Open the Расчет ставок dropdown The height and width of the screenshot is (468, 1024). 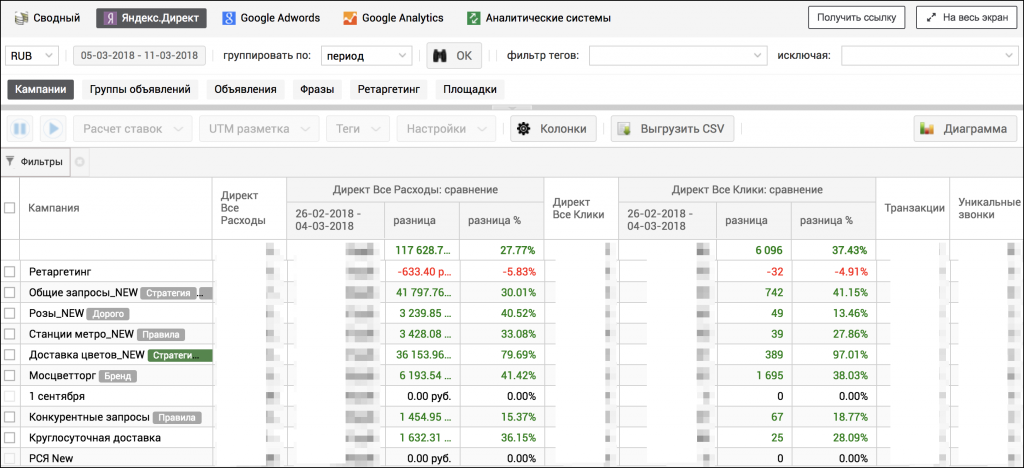pyautogui.click(x=133, y=129)
